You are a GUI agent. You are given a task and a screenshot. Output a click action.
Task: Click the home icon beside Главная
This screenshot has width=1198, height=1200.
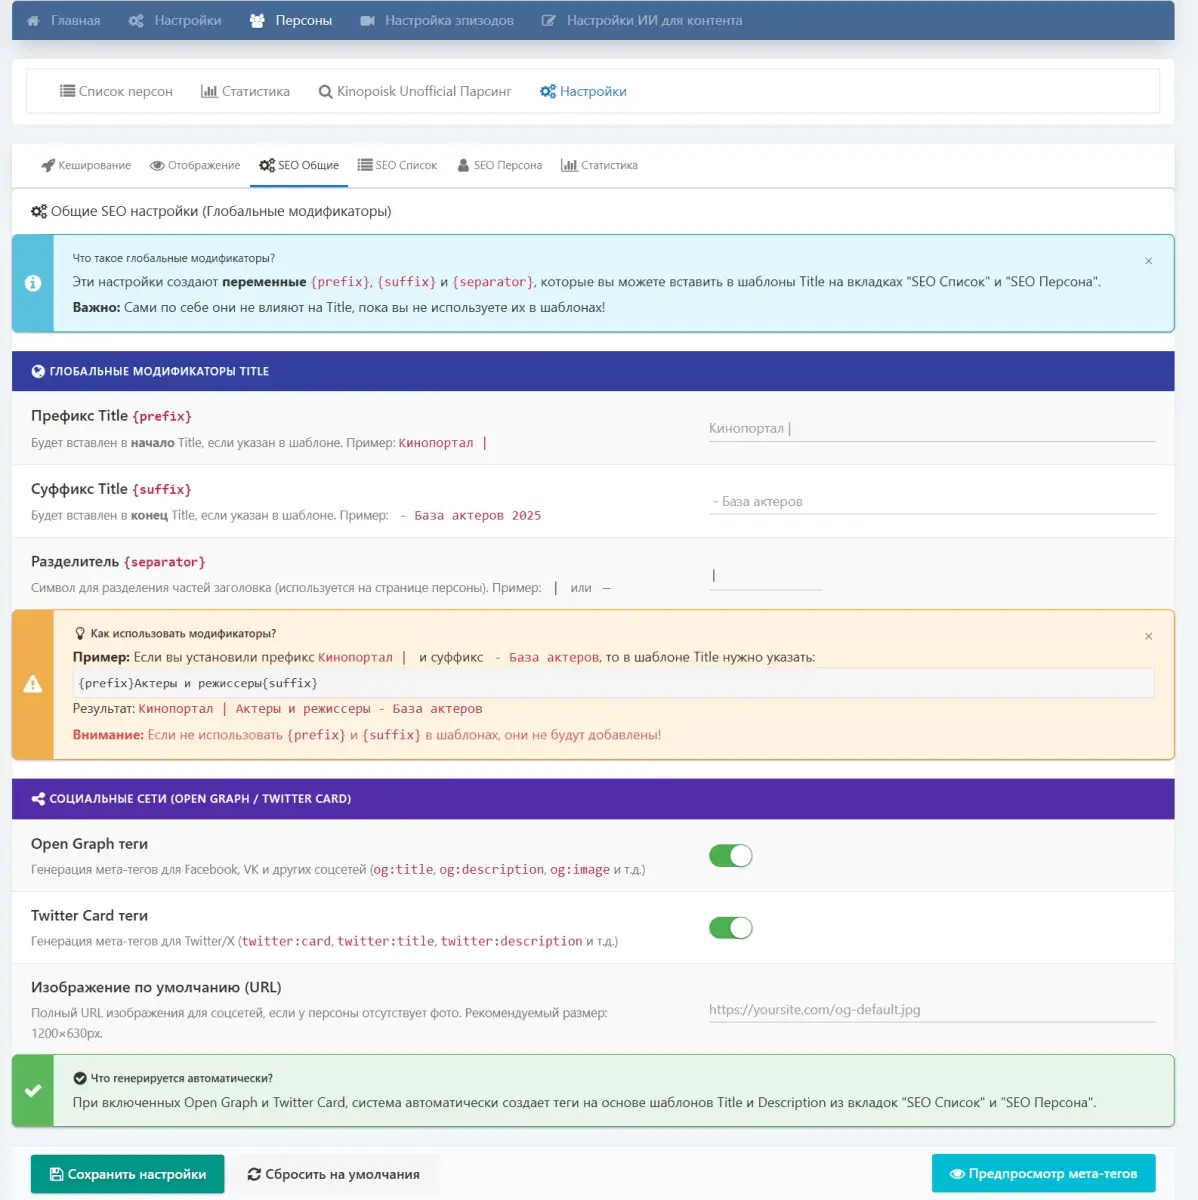(33, 21)
